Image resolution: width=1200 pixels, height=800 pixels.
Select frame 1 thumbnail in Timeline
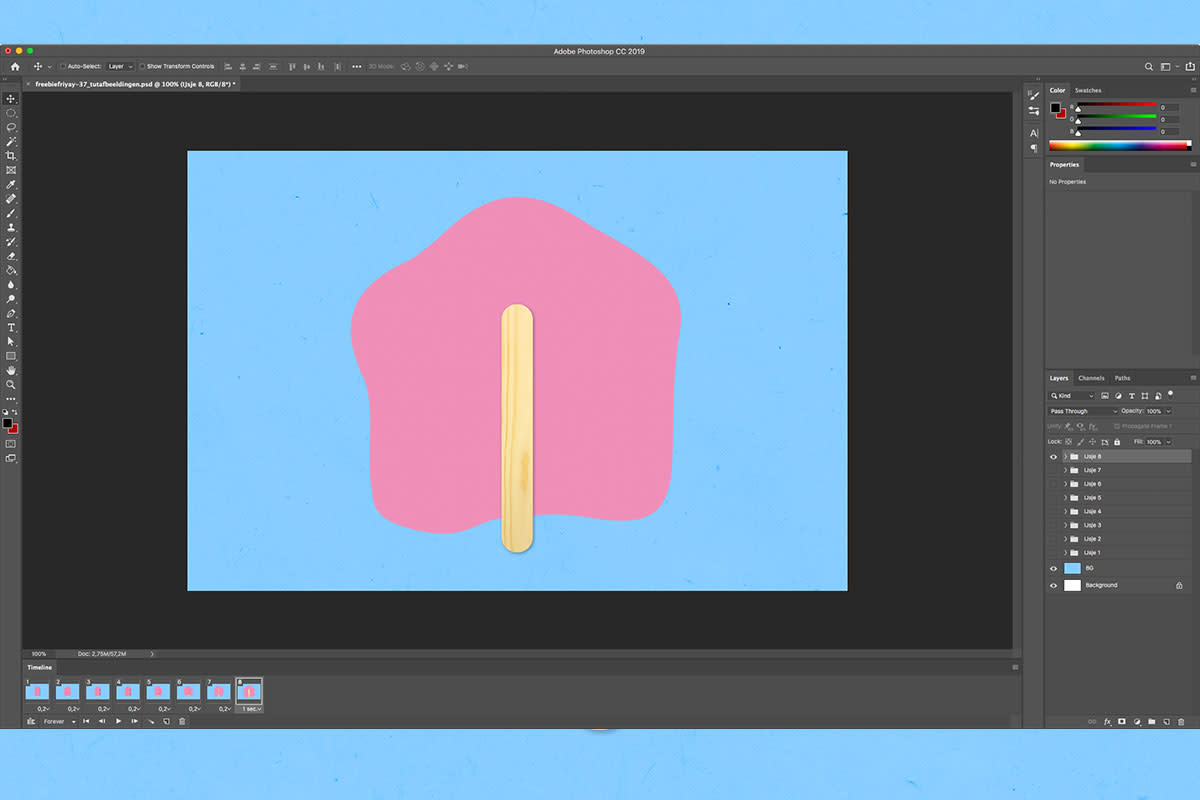tap(37, 691)
